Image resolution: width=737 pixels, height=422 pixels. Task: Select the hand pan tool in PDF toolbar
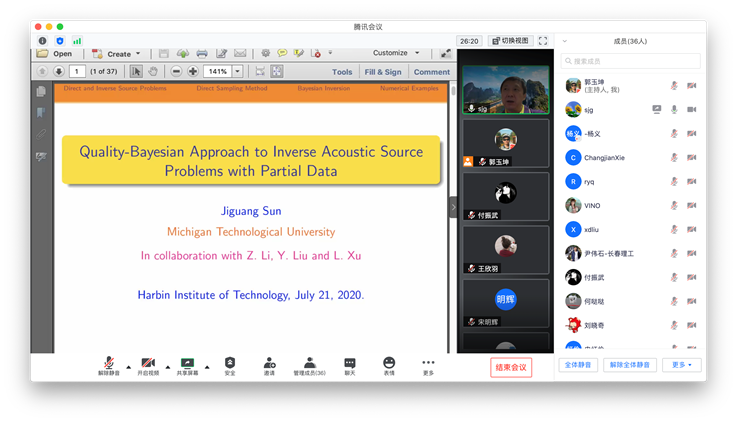153,72
